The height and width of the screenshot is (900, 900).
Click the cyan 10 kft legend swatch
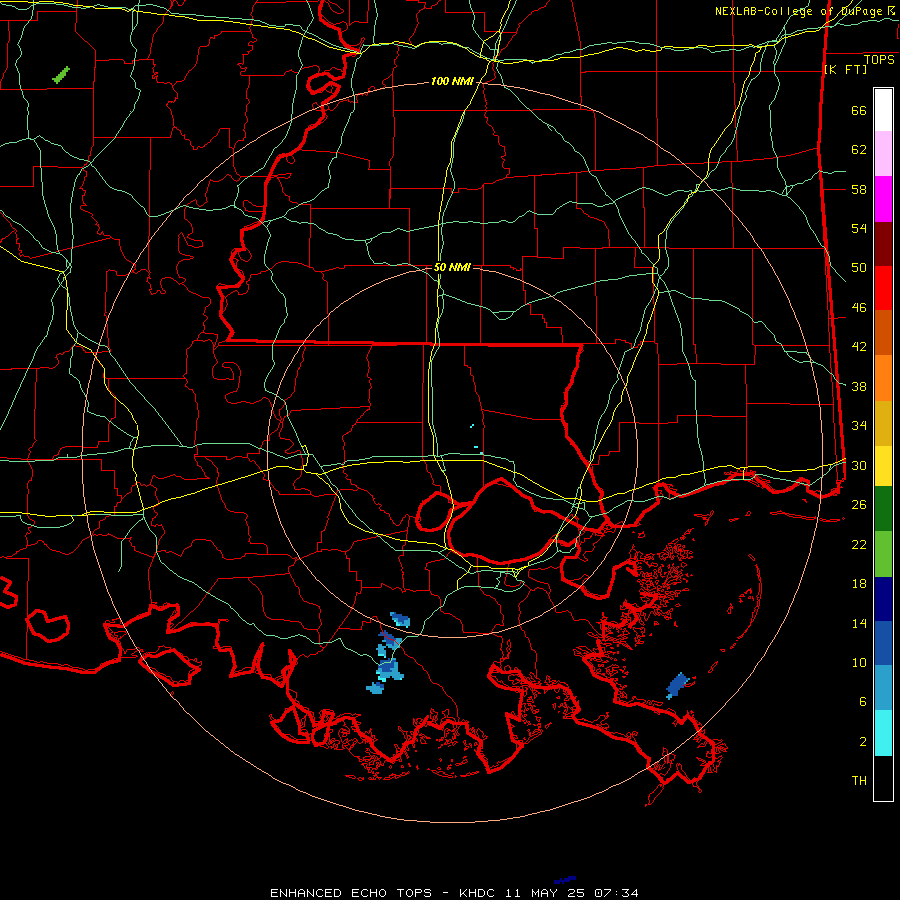883,733
